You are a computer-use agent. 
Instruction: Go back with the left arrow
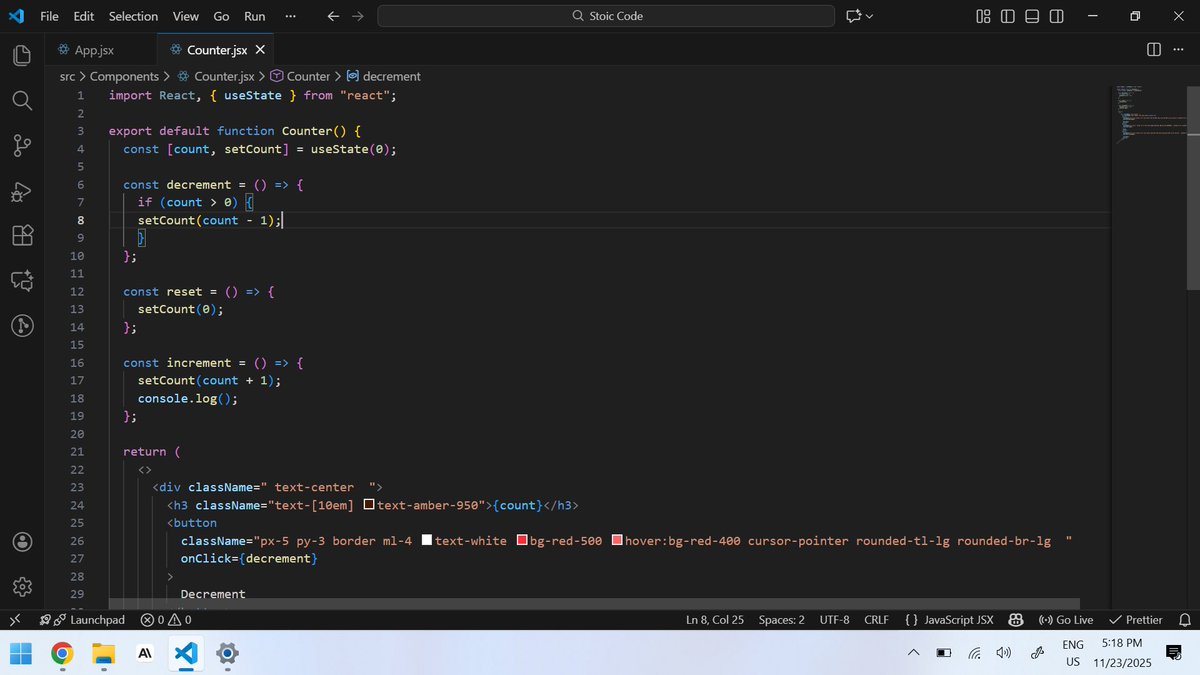click(333, 16)
